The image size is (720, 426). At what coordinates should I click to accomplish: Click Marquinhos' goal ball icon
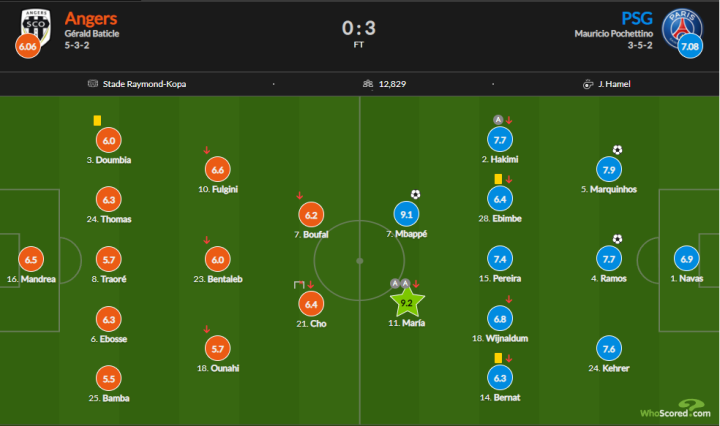[617, 150]
